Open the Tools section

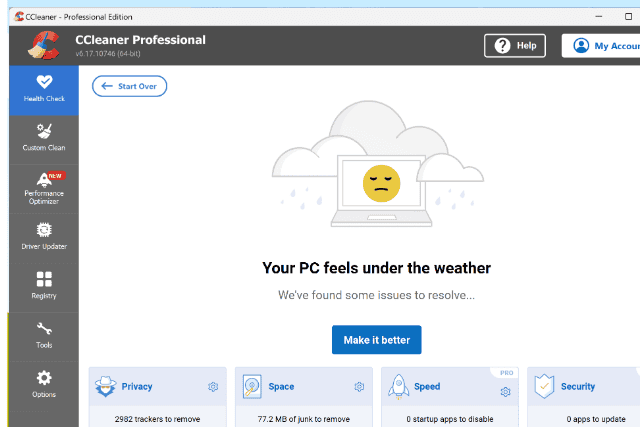coord(44,337)
